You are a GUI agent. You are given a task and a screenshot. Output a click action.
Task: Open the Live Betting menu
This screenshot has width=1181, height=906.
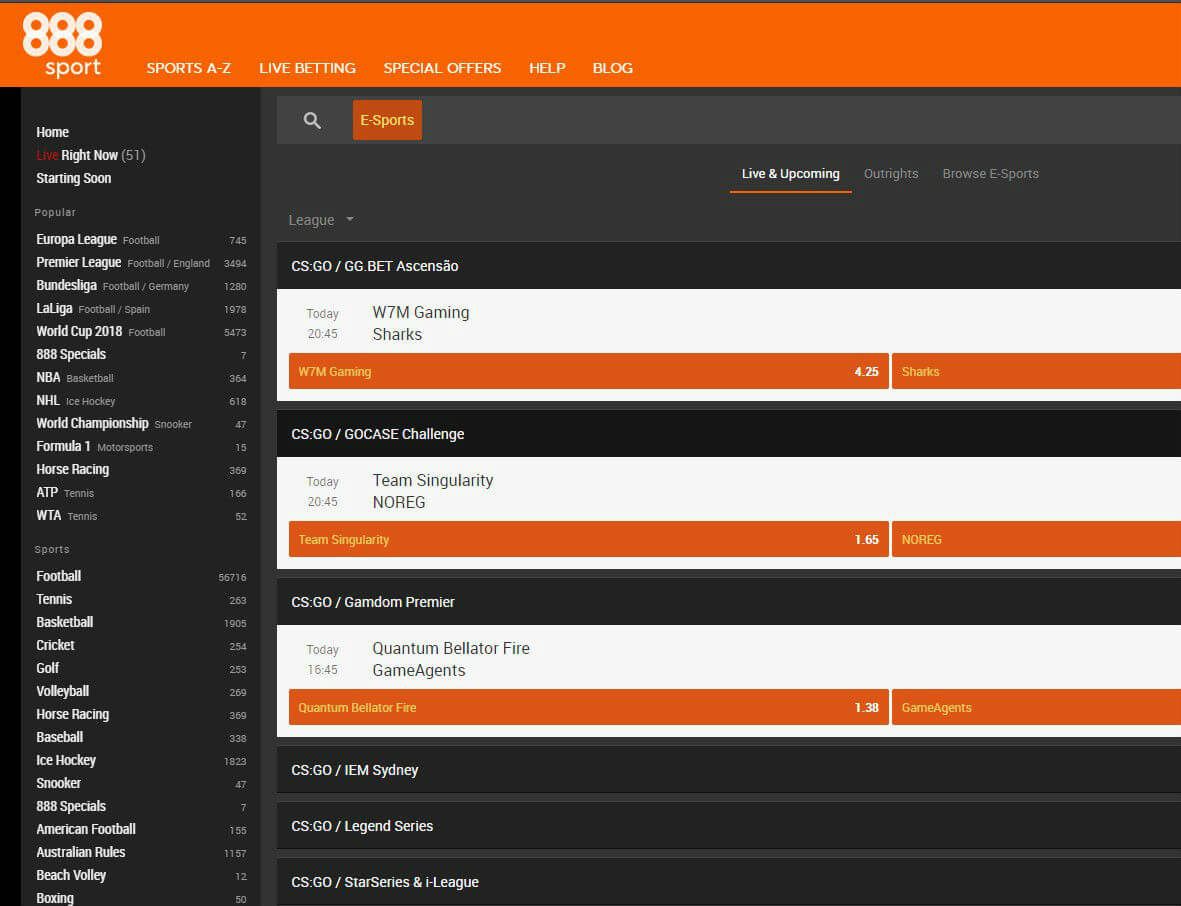[307, 68]
